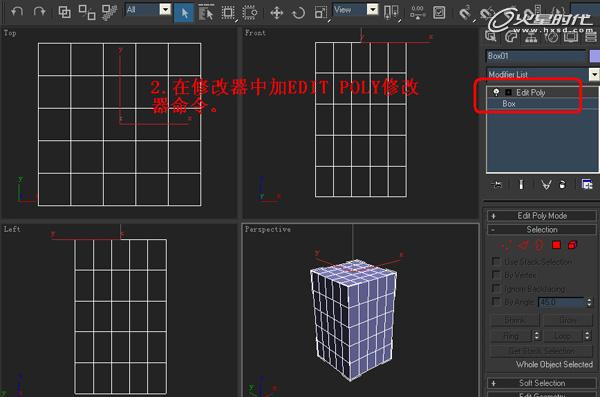Image resolution: width=600 pixels, height=397 pixels.
Task: Select Element sub-object level icon
Action: coord(573,245)
